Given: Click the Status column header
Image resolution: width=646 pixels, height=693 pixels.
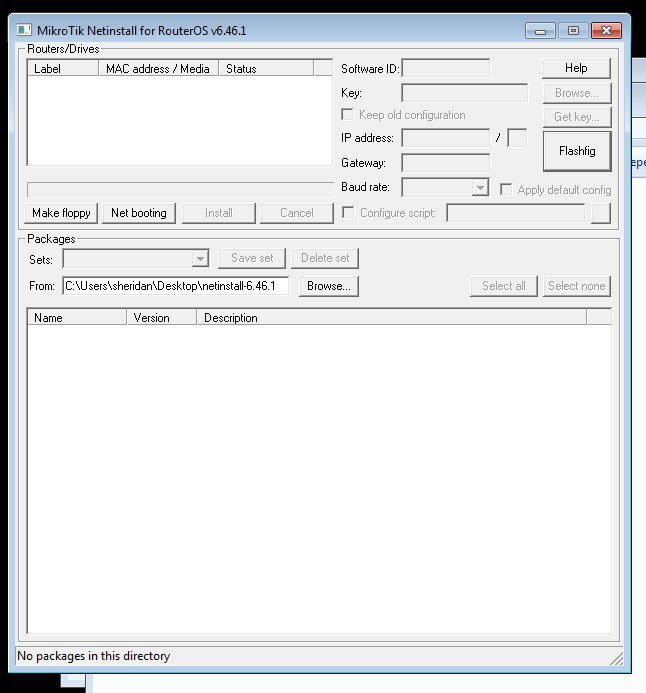Looking at the screenshot, I should (x=266, y=69).
